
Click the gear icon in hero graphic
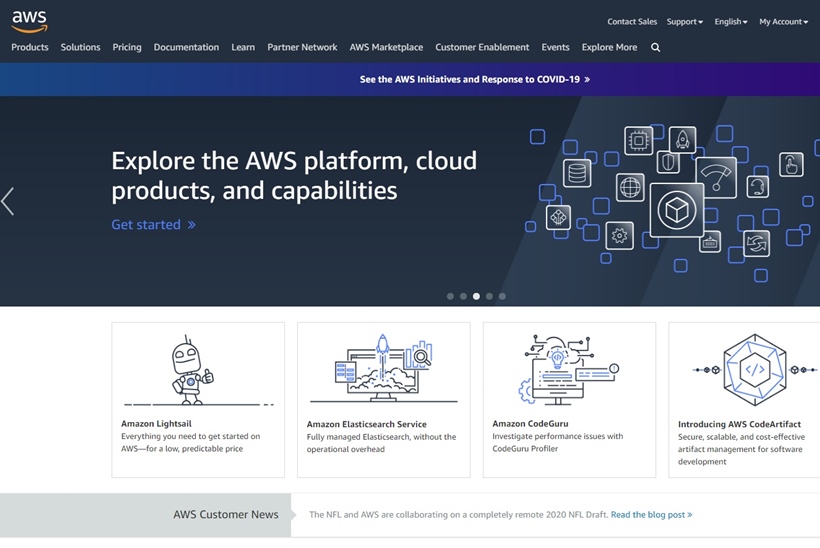click(619, 236)
